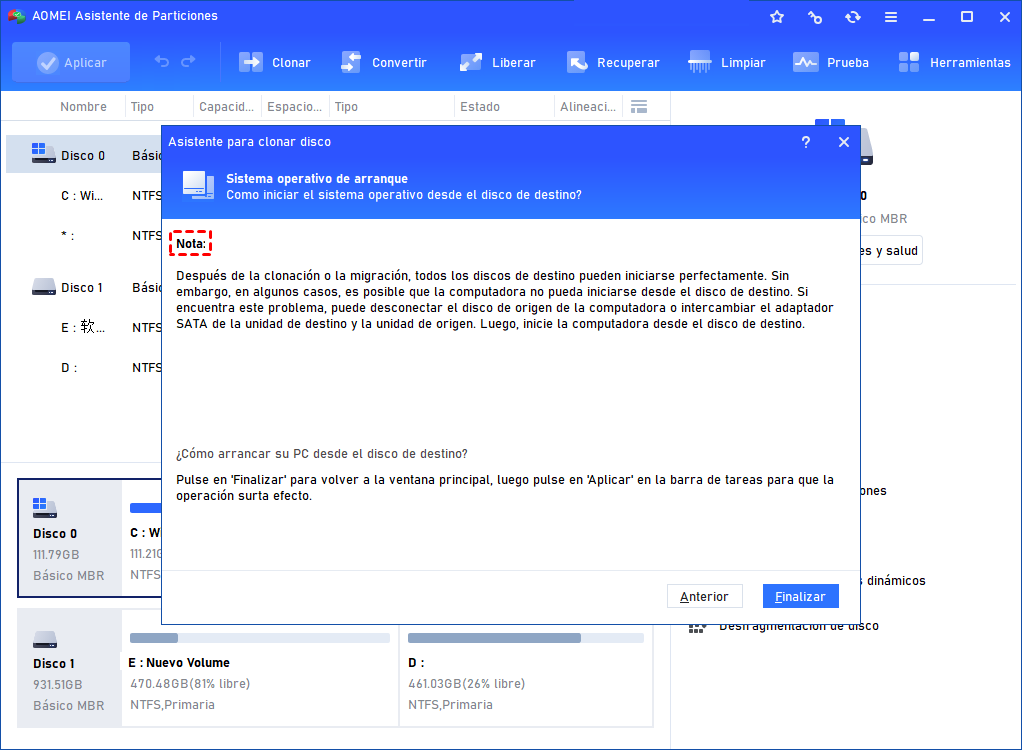
Task: Select Disco 1 in the disk list
Action: coord(83,287)
